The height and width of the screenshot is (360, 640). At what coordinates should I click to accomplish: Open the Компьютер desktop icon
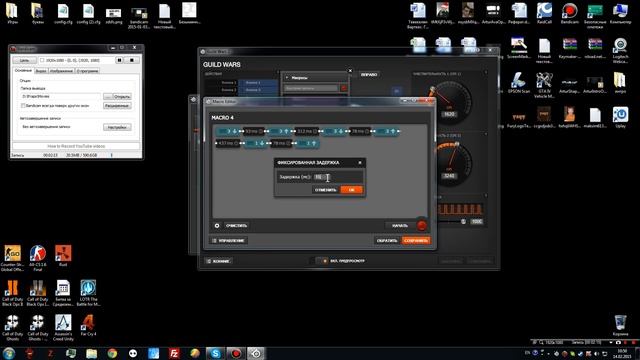pyautogui.click(x=620, y=13)
